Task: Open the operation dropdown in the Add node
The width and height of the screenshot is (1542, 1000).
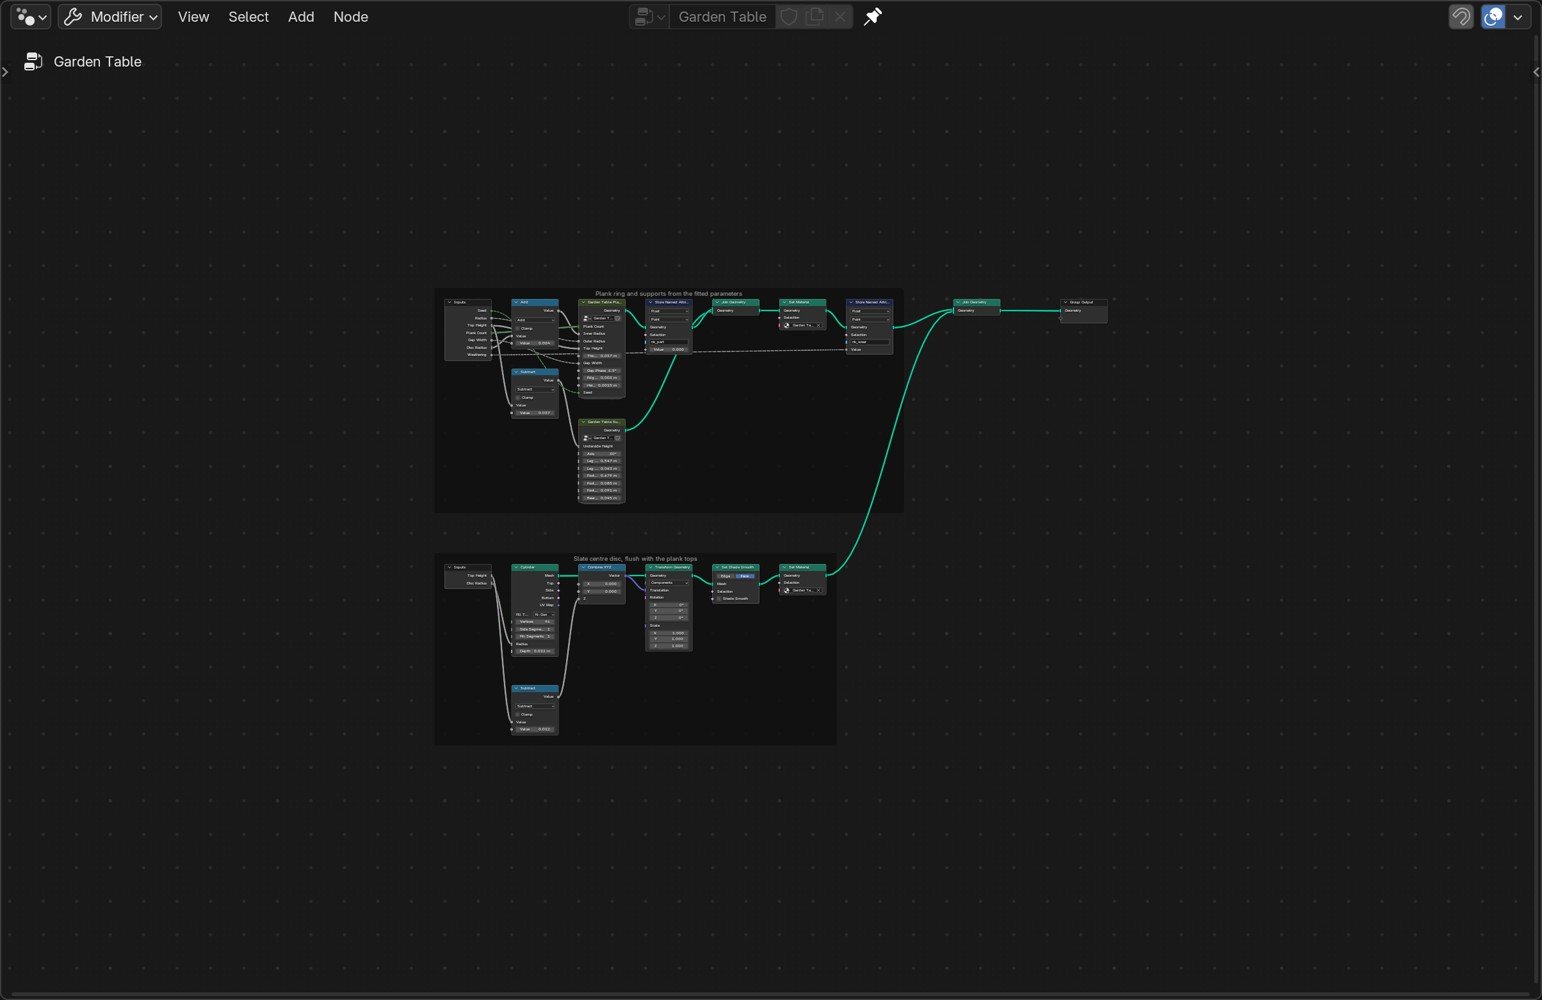Action: point(535,320)
